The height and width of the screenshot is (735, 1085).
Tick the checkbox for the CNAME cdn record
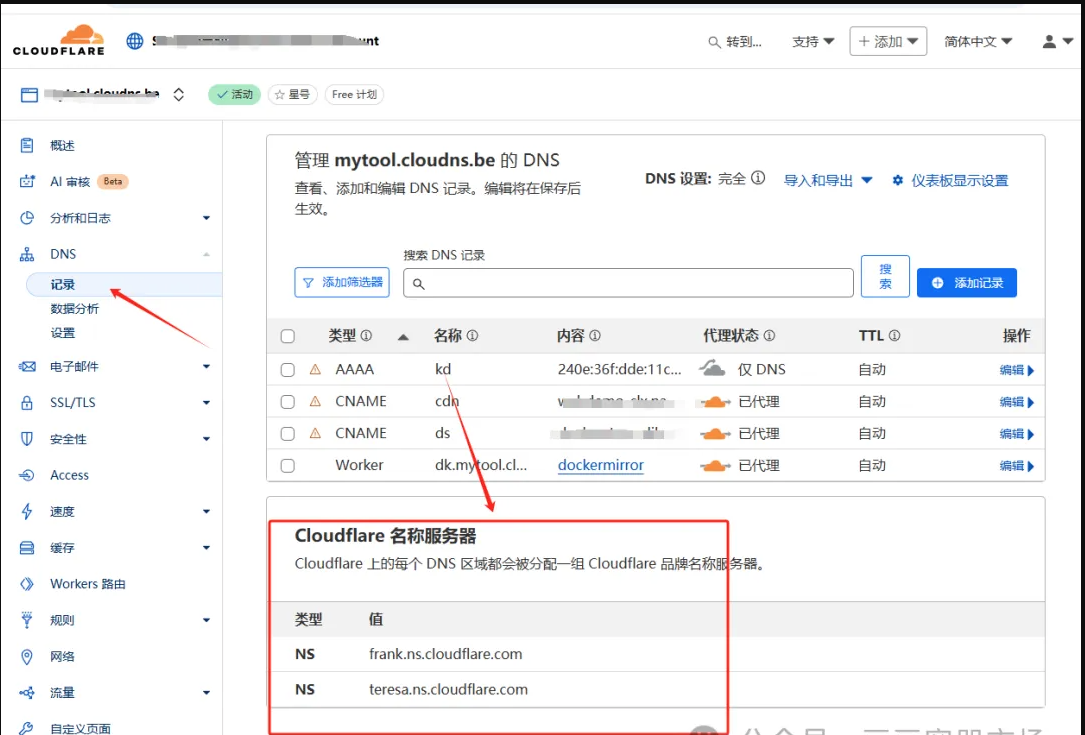pos(288,402)
